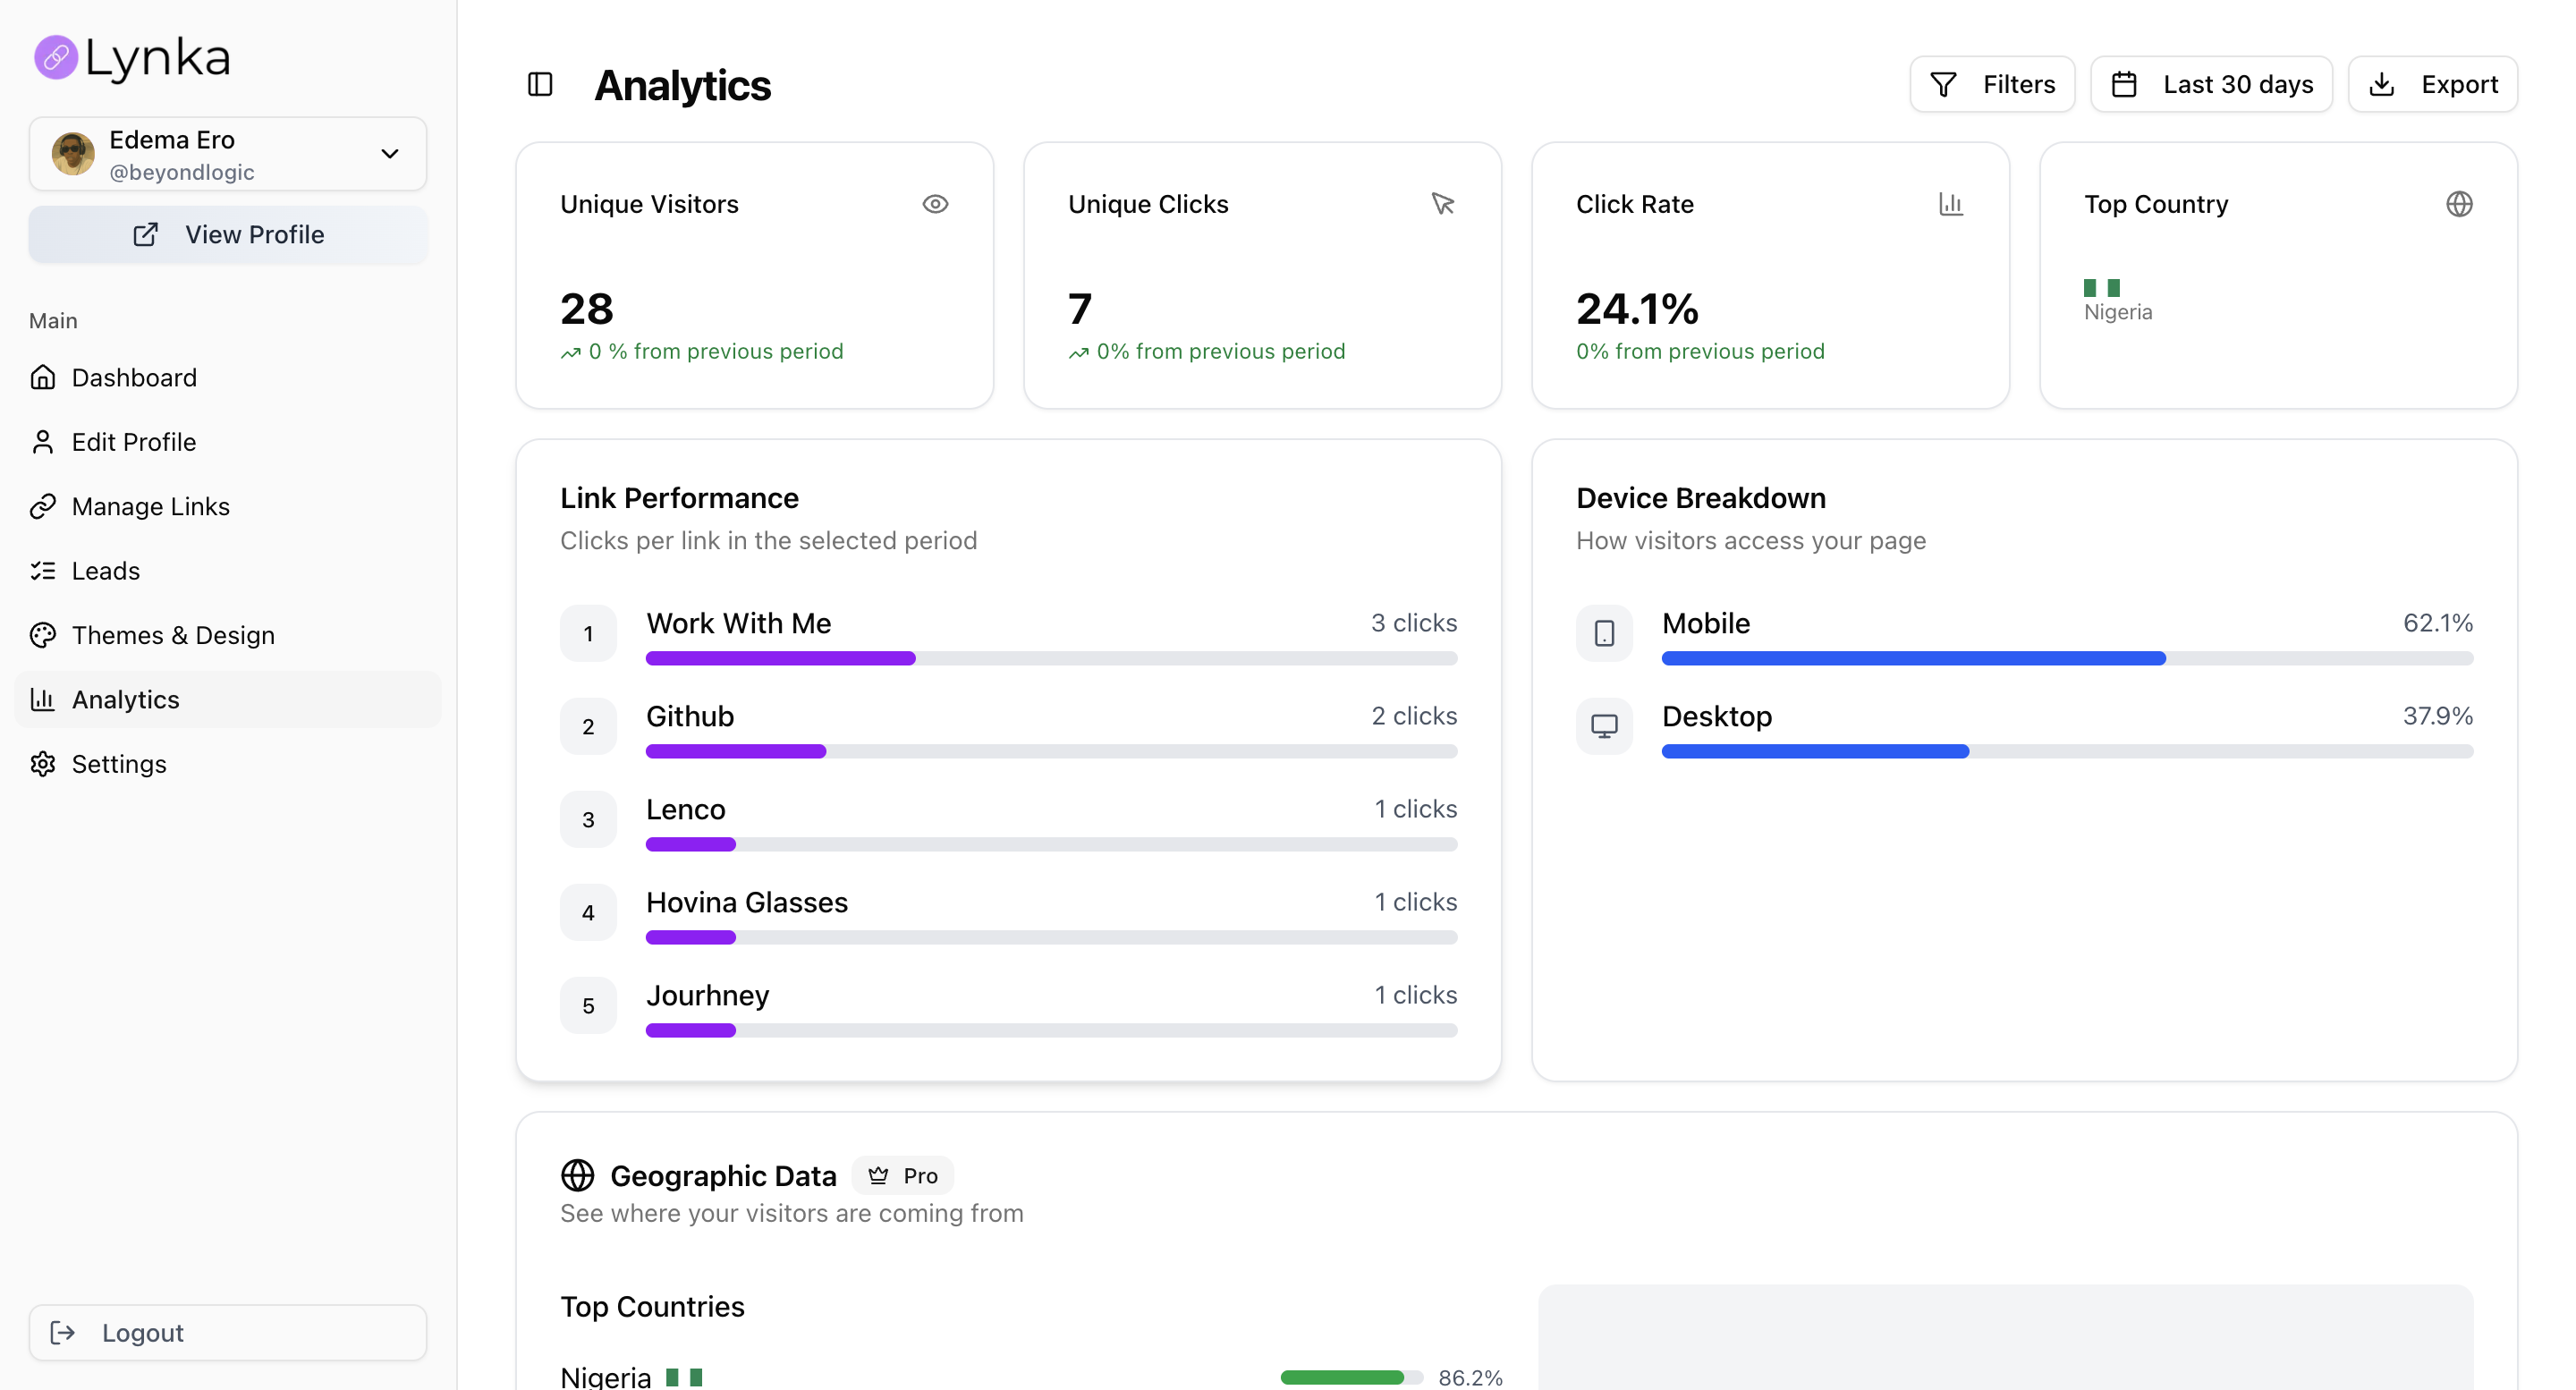Click the Mobile device icon
The height and width of the screenshot is (1390, 2576).
(x=1604, y=633)
